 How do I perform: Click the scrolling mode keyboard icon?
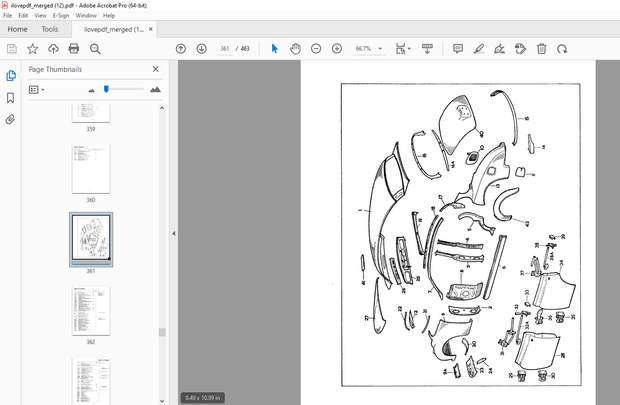(x=427, y=49)
